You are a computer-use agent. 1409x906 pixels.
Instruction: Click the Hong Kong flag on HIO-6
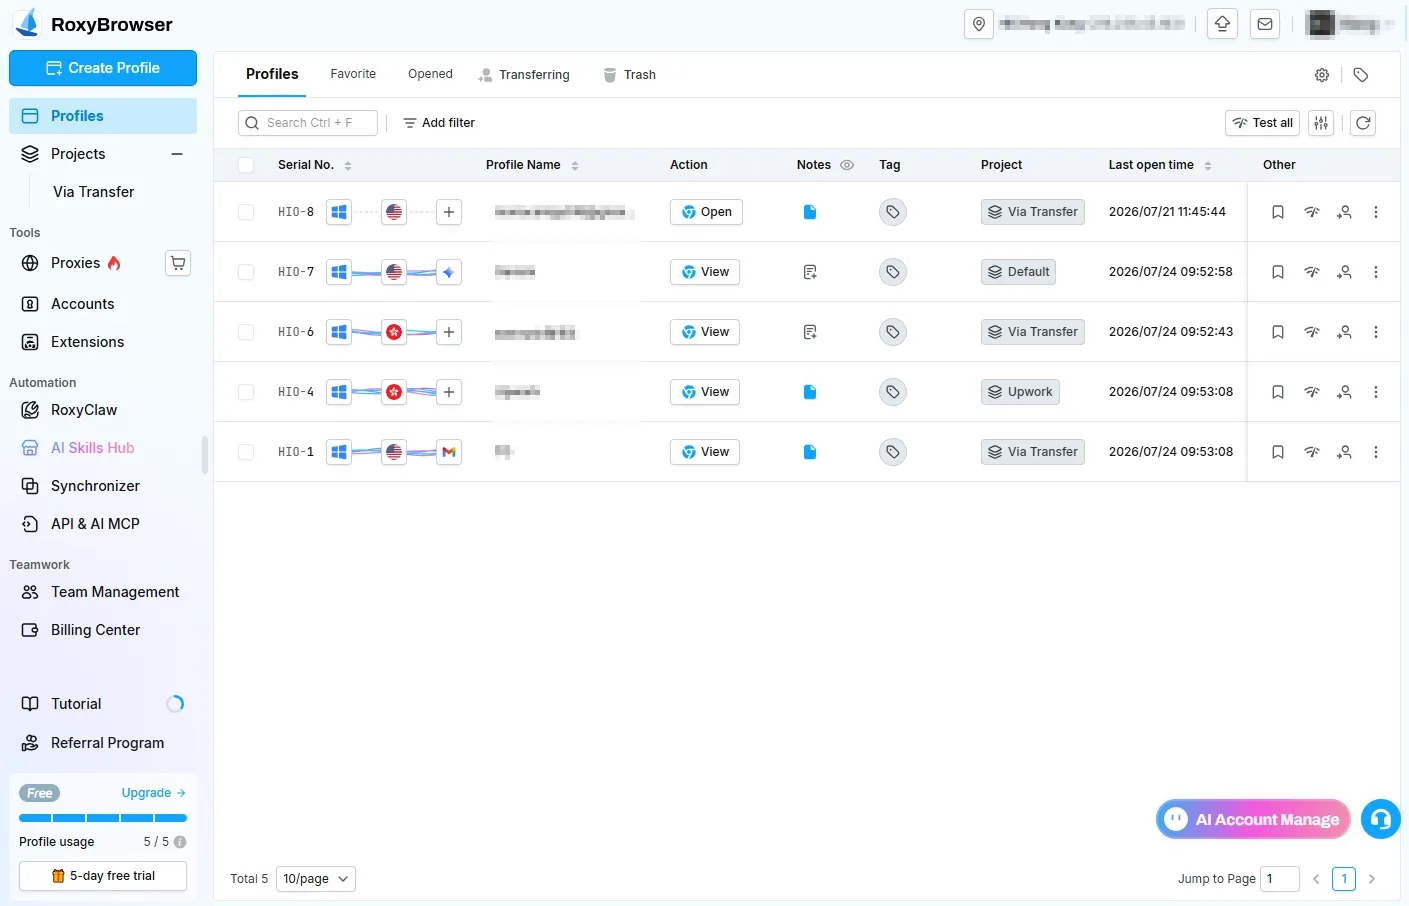coord(394,332)
